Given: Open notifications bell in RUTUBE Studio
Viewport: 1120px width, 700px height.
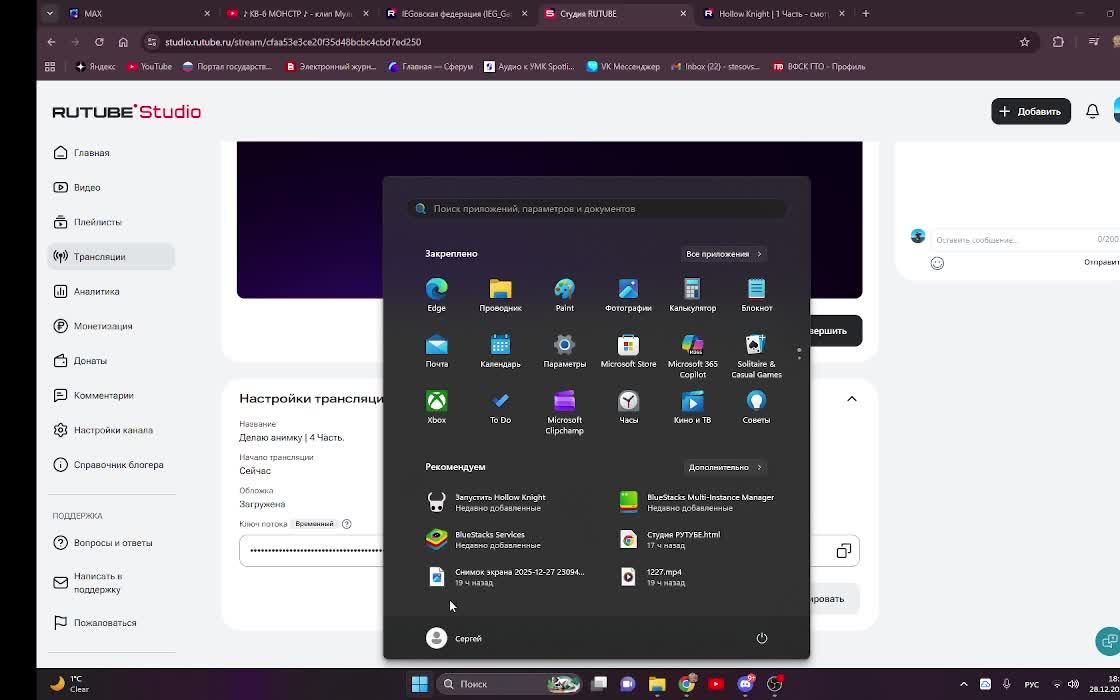Looking at the screenshot, I should point(1092,111).
